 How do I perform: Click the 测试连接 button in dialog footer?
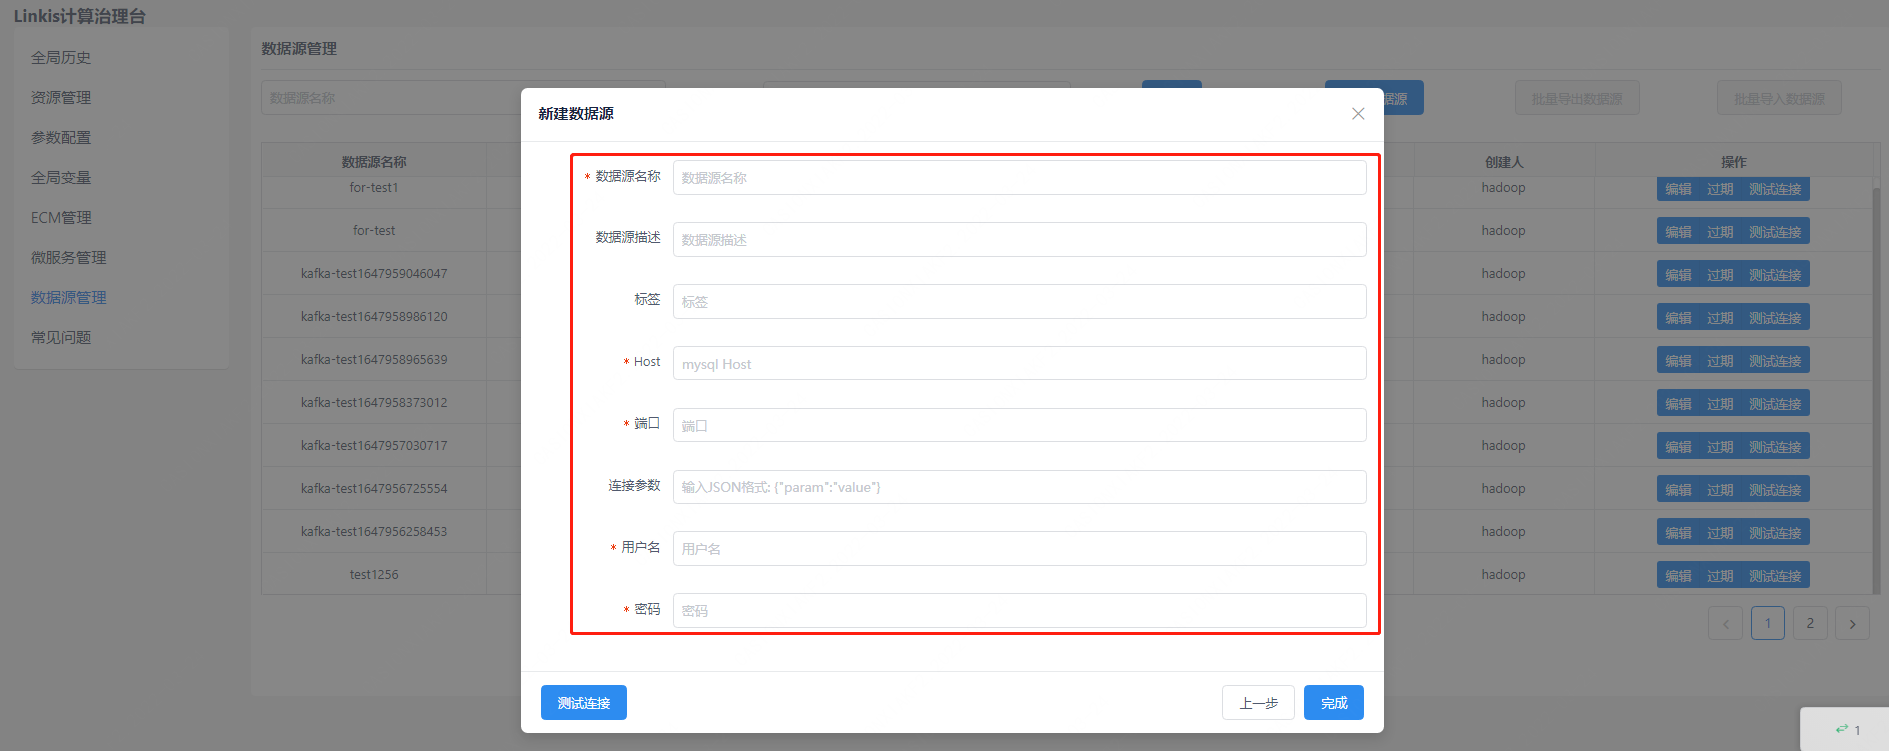pos(583,703)
